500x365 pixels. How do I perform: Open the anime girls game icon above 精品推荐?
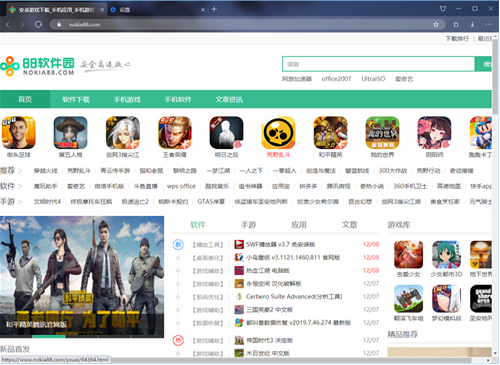(x=446, y=298)
